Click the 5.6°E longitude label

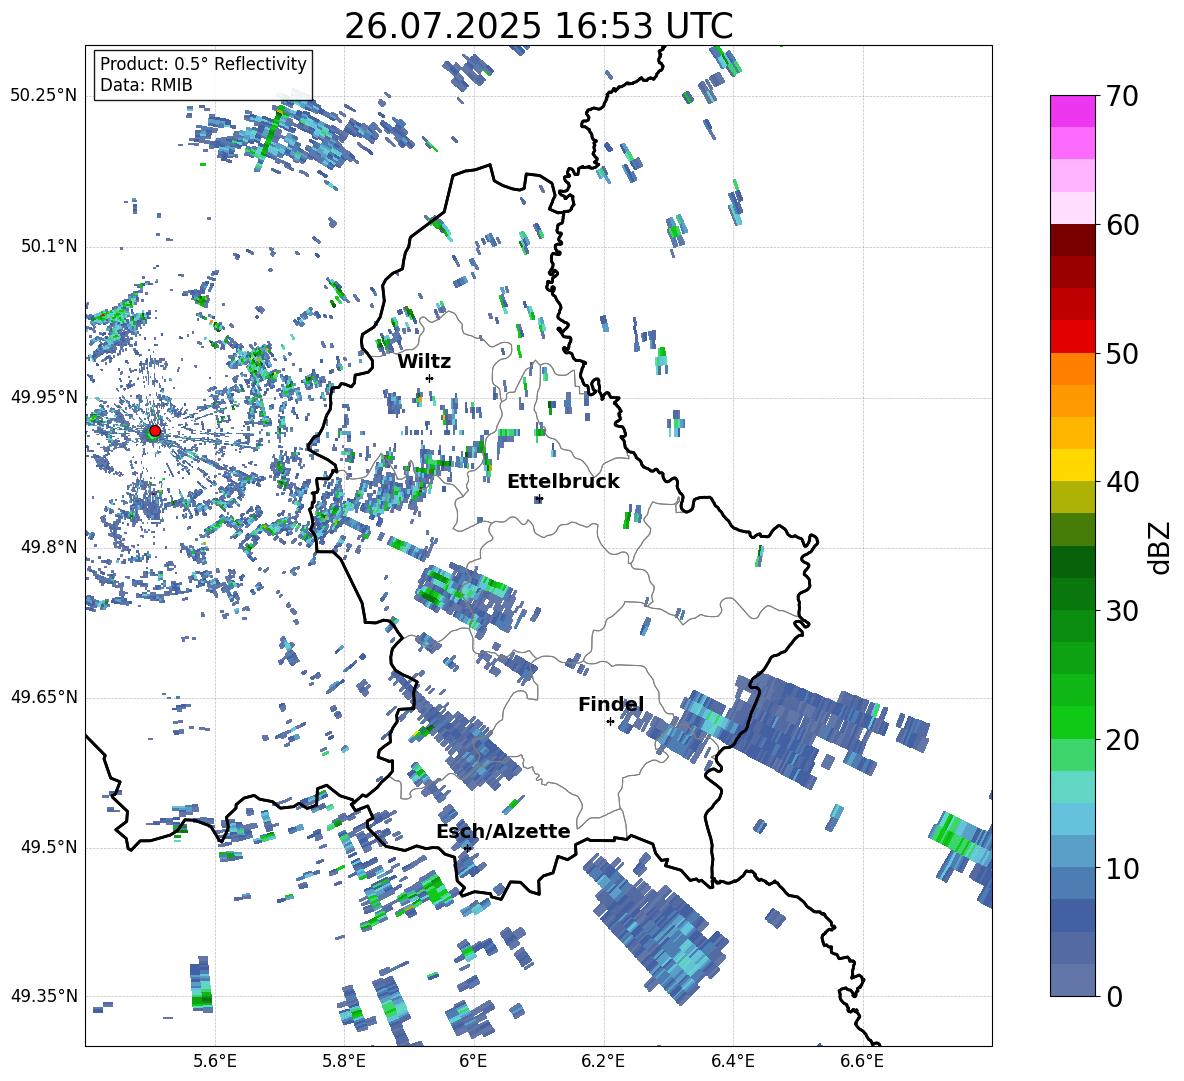point(215,1061)
